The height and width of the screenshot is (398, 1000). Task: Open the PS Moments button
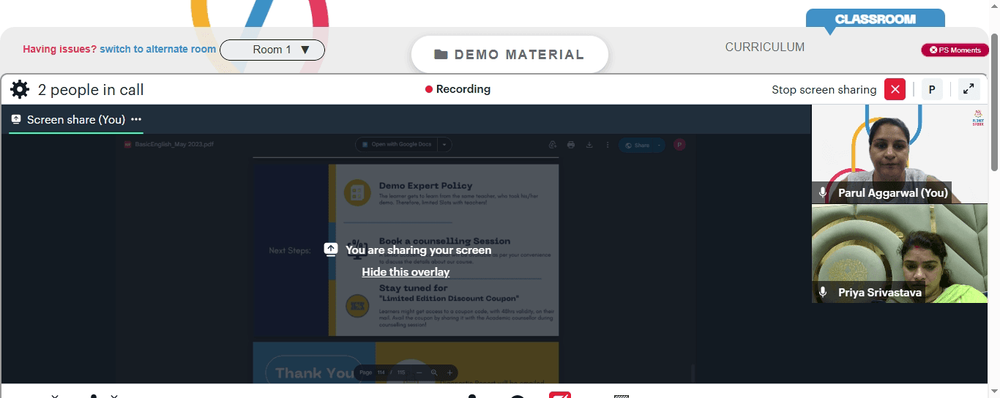point(955,50)
